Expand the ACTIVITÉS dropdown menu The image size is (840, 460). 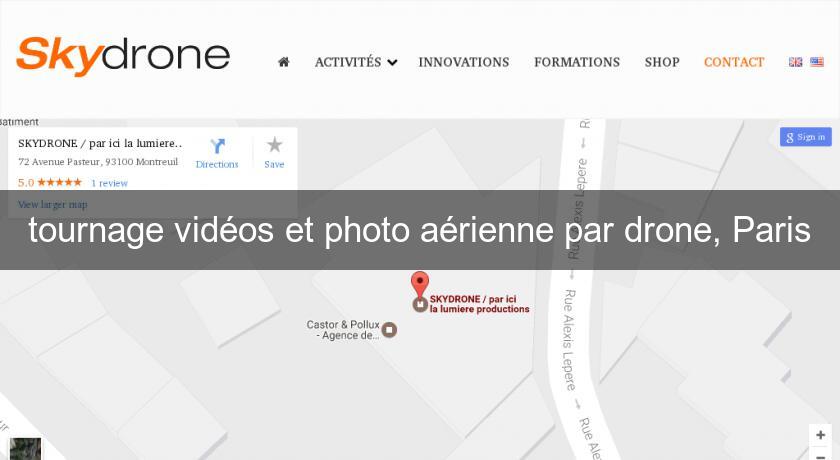356,62
